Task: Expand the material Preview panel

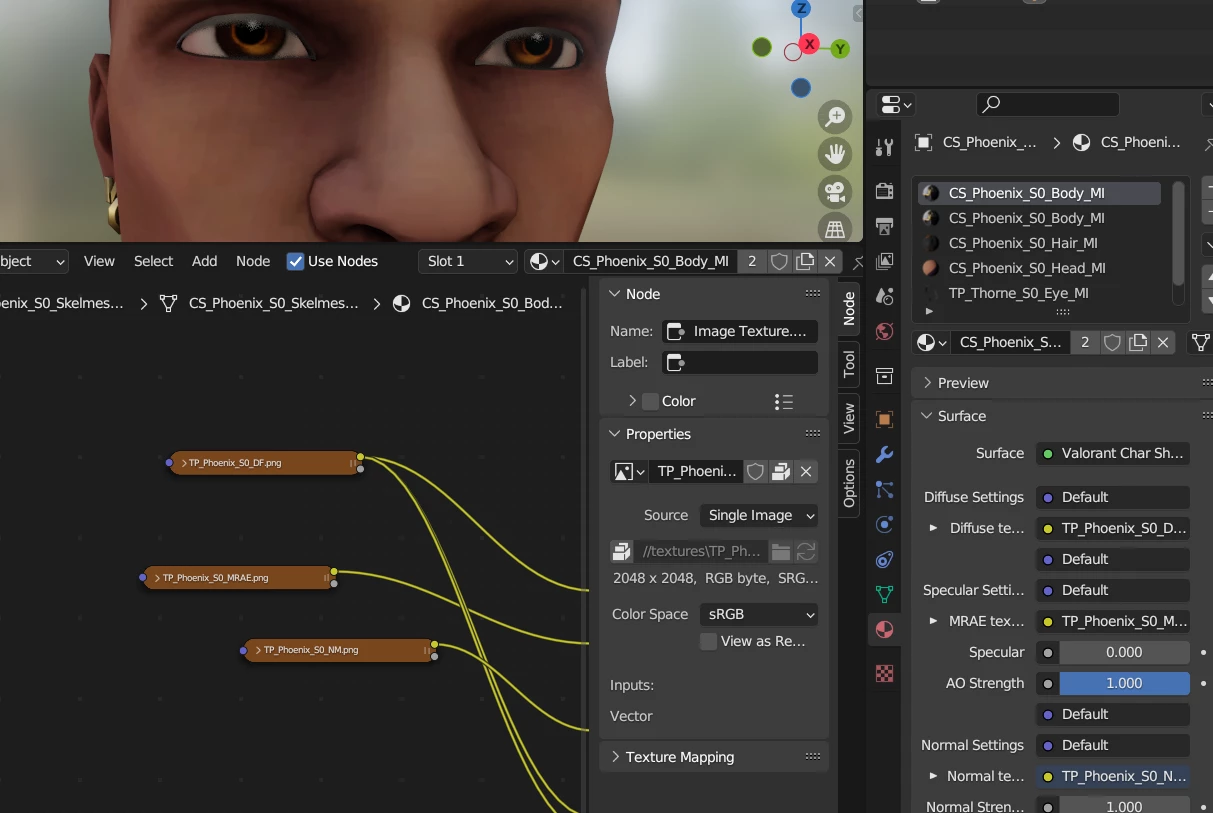Action: click(x=927, y=383)
